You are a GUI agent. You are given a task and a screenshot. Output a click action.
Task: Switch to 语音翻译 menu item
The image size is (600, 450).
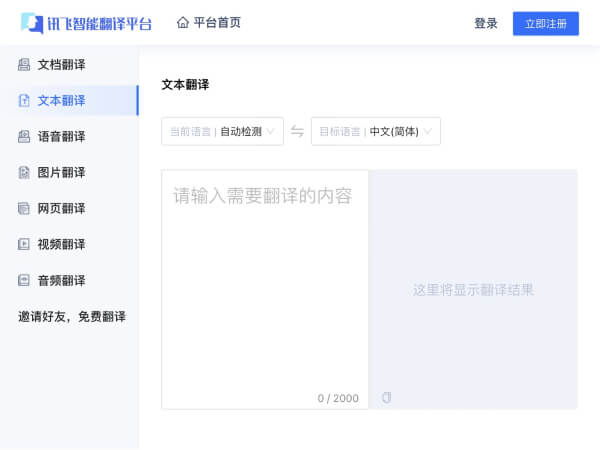61,137
